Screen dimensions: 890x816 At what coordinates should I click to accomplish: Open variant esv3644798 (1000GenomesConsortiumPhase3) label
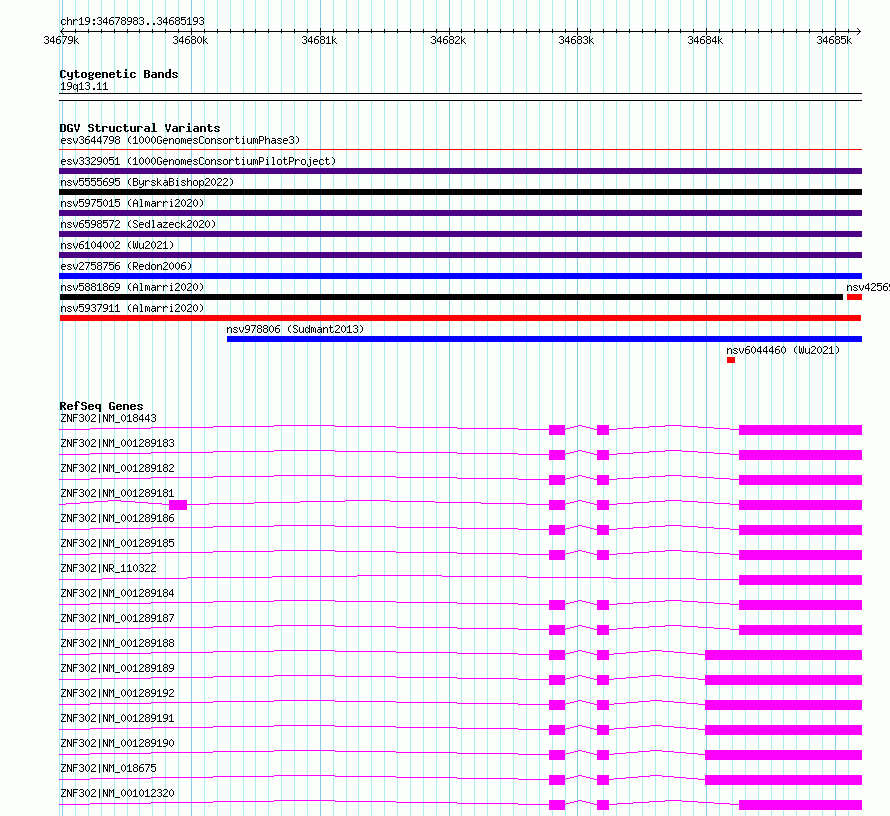click(180, 140)
